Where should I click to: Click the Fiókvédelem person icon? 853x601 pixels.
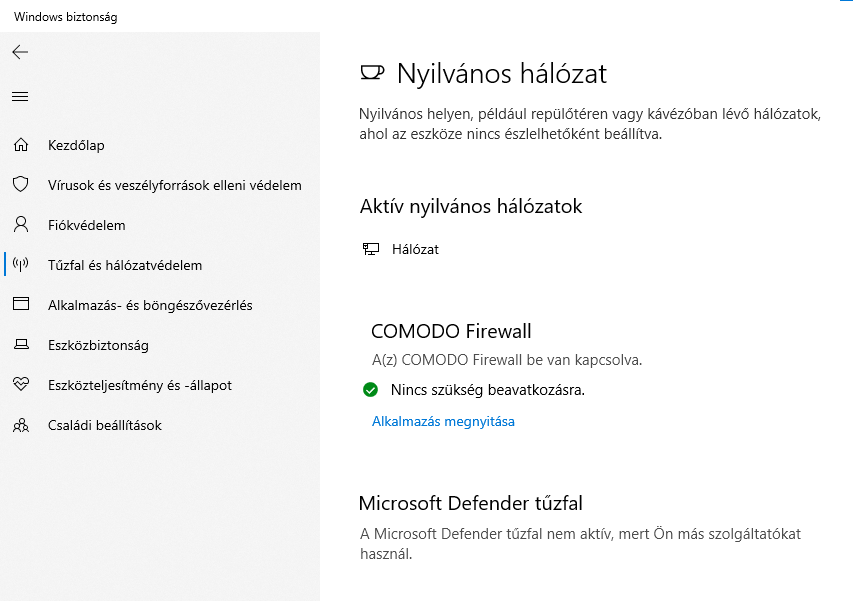click(x=21, y=225)
